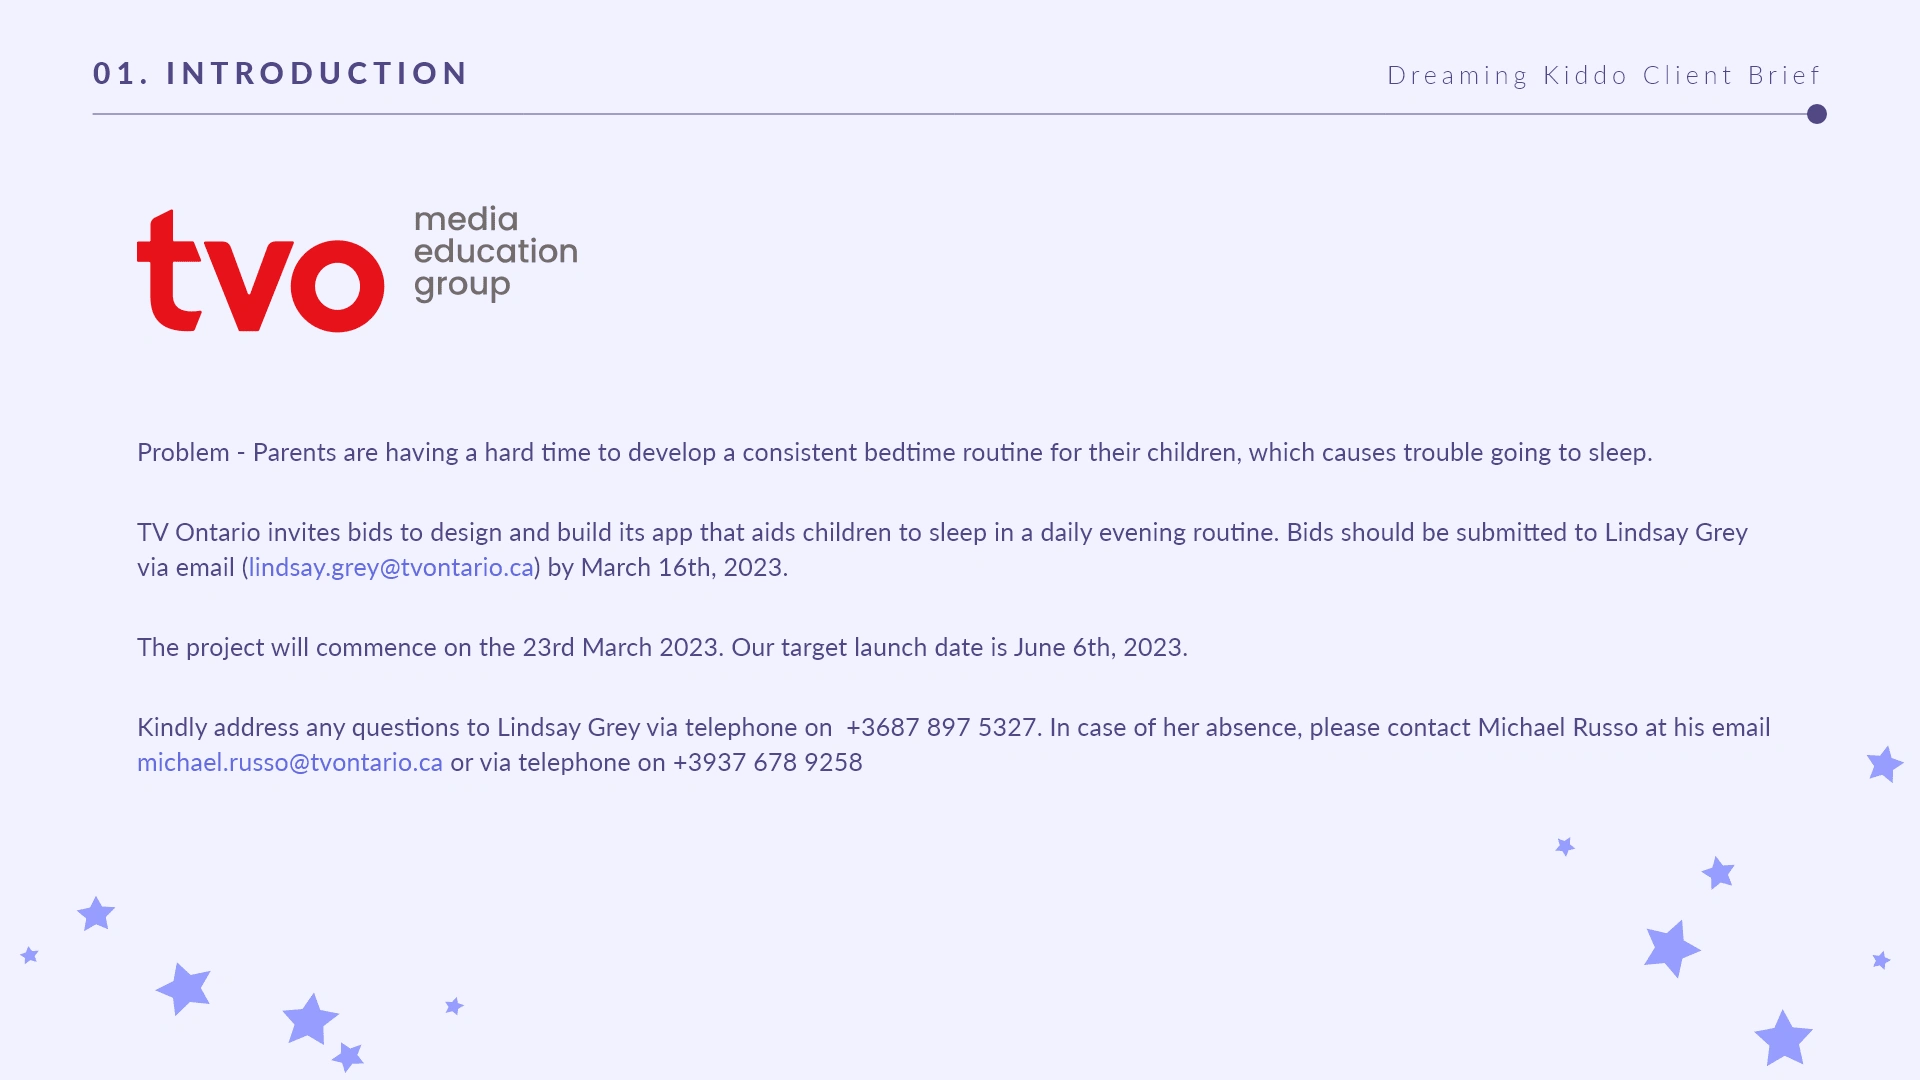
Task: Click the lone small star right of the left star cluster
Action: coord(454,1005)
